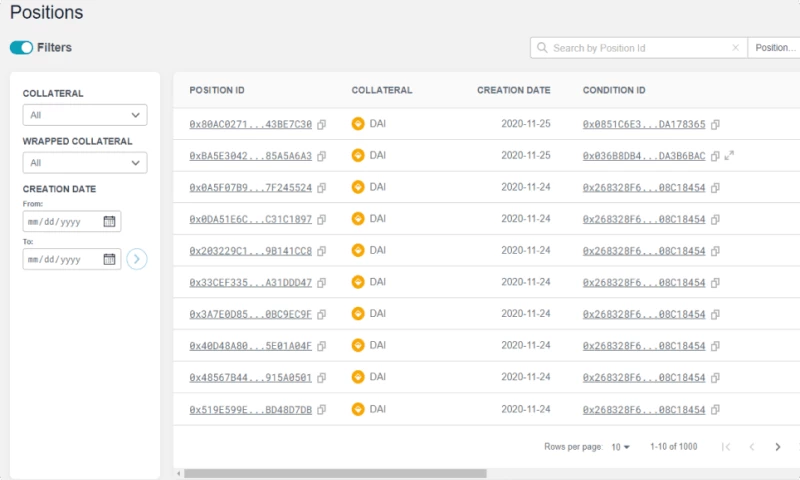This screenshot has height=480, width=800.
Task: Copy condition ID 0x036B8DB4...DA3B6BAC
Action: [x=715, y=156]
